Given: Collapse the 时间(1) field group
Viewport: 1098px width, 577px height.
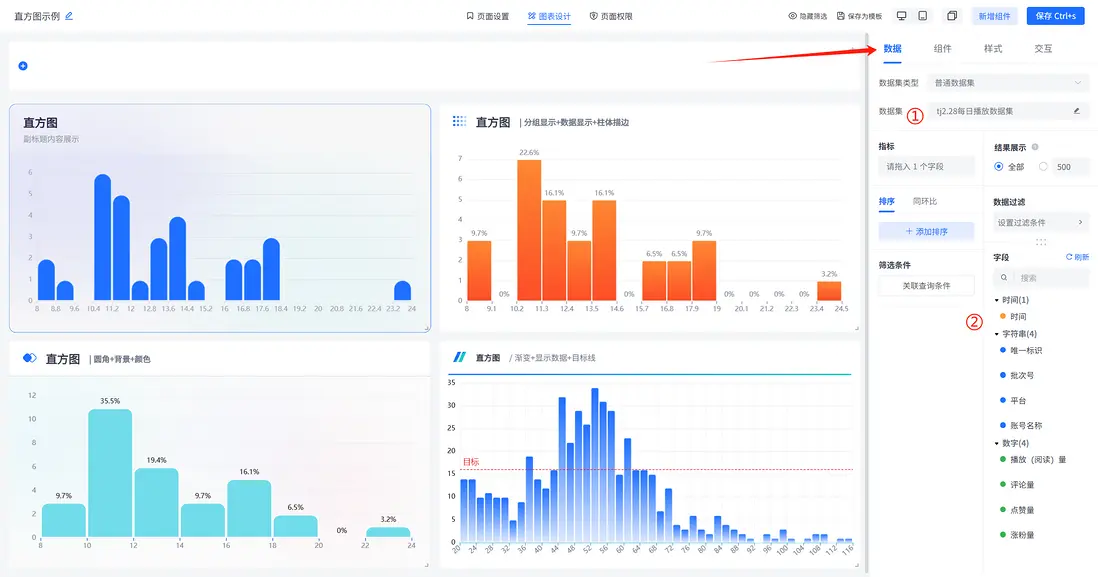Looking at the screenshot, I should click(997, 300).
